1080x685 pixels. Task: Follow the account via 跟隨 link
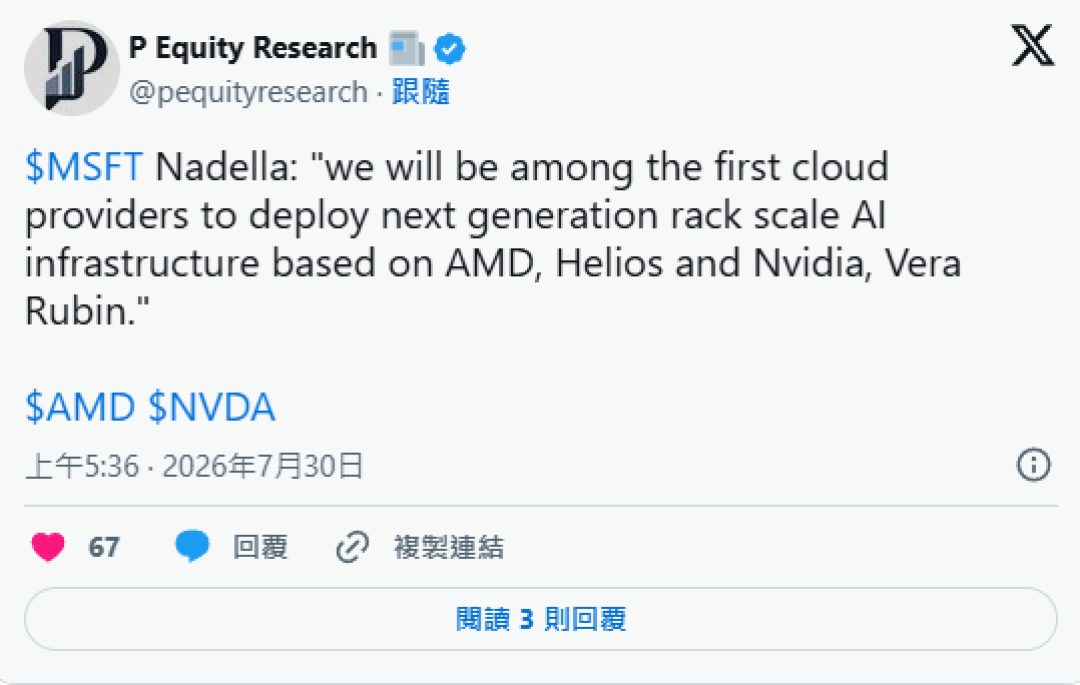(x=421, y=92)
